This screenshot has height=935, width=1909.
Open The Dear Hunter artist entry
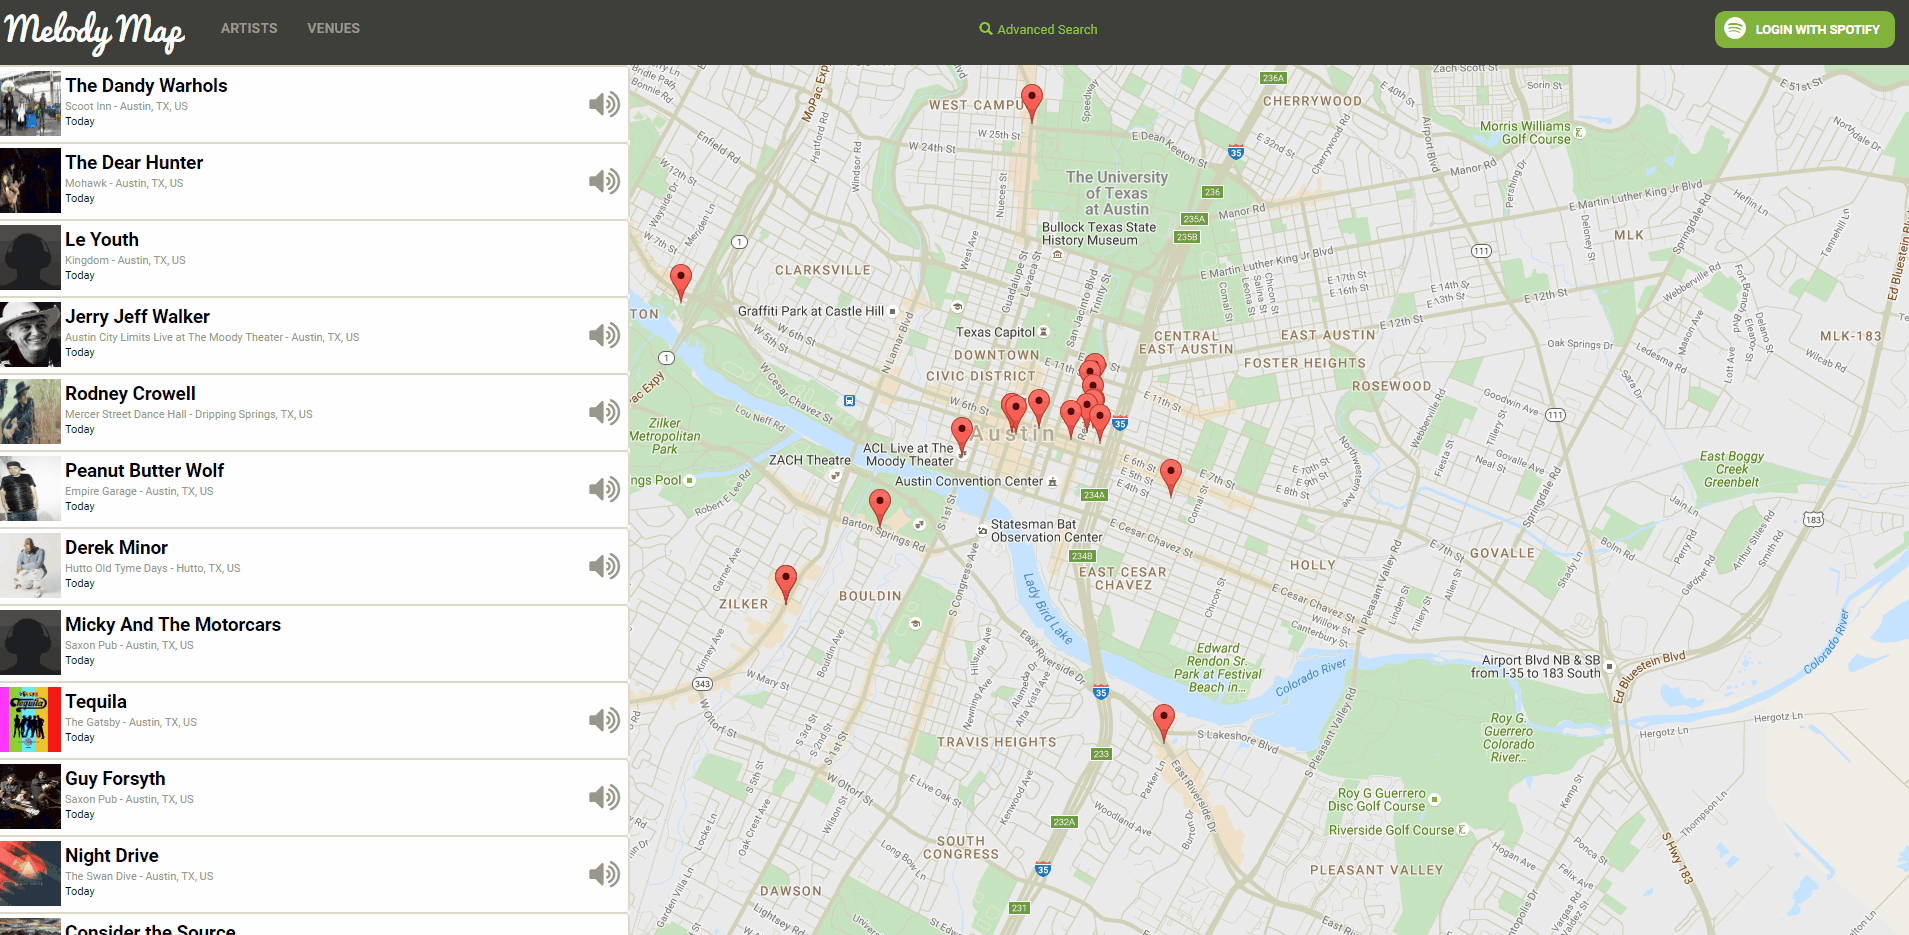(314, 181)
